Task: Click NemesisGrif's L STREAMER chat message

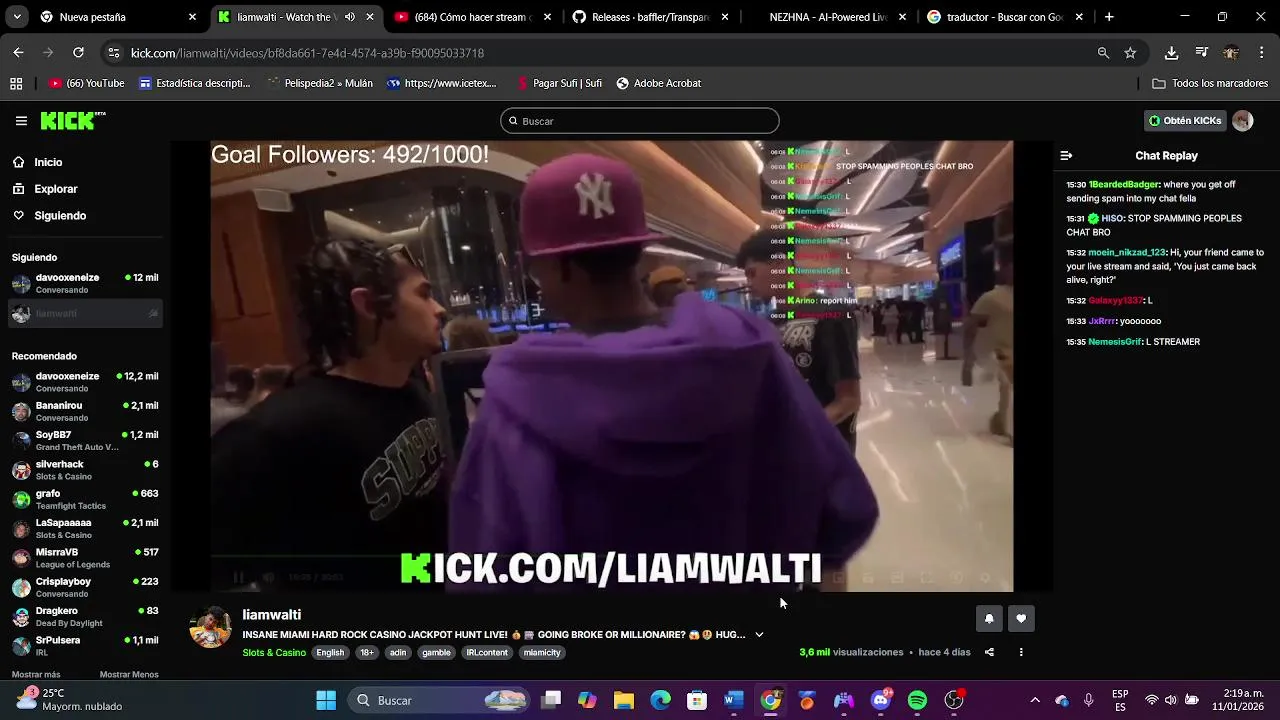Action: pyautogui.click(x=1144, y=342)
